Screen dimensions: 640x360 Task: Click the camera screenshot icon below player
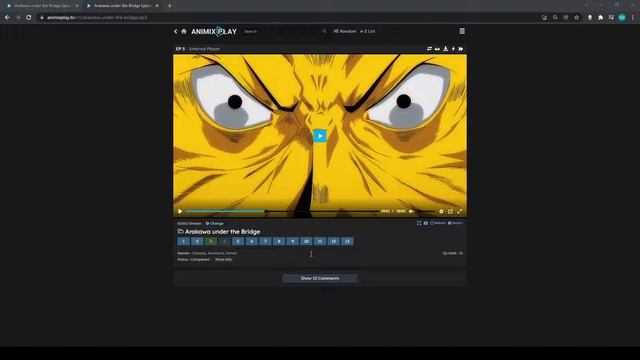(426, 223)
